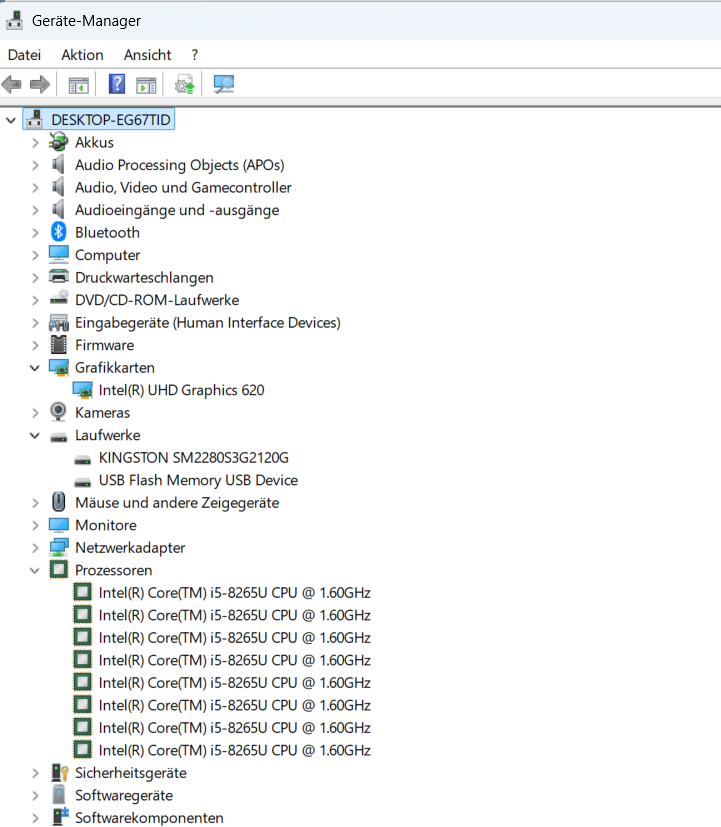Open the ? help menu

click(195, 55)
